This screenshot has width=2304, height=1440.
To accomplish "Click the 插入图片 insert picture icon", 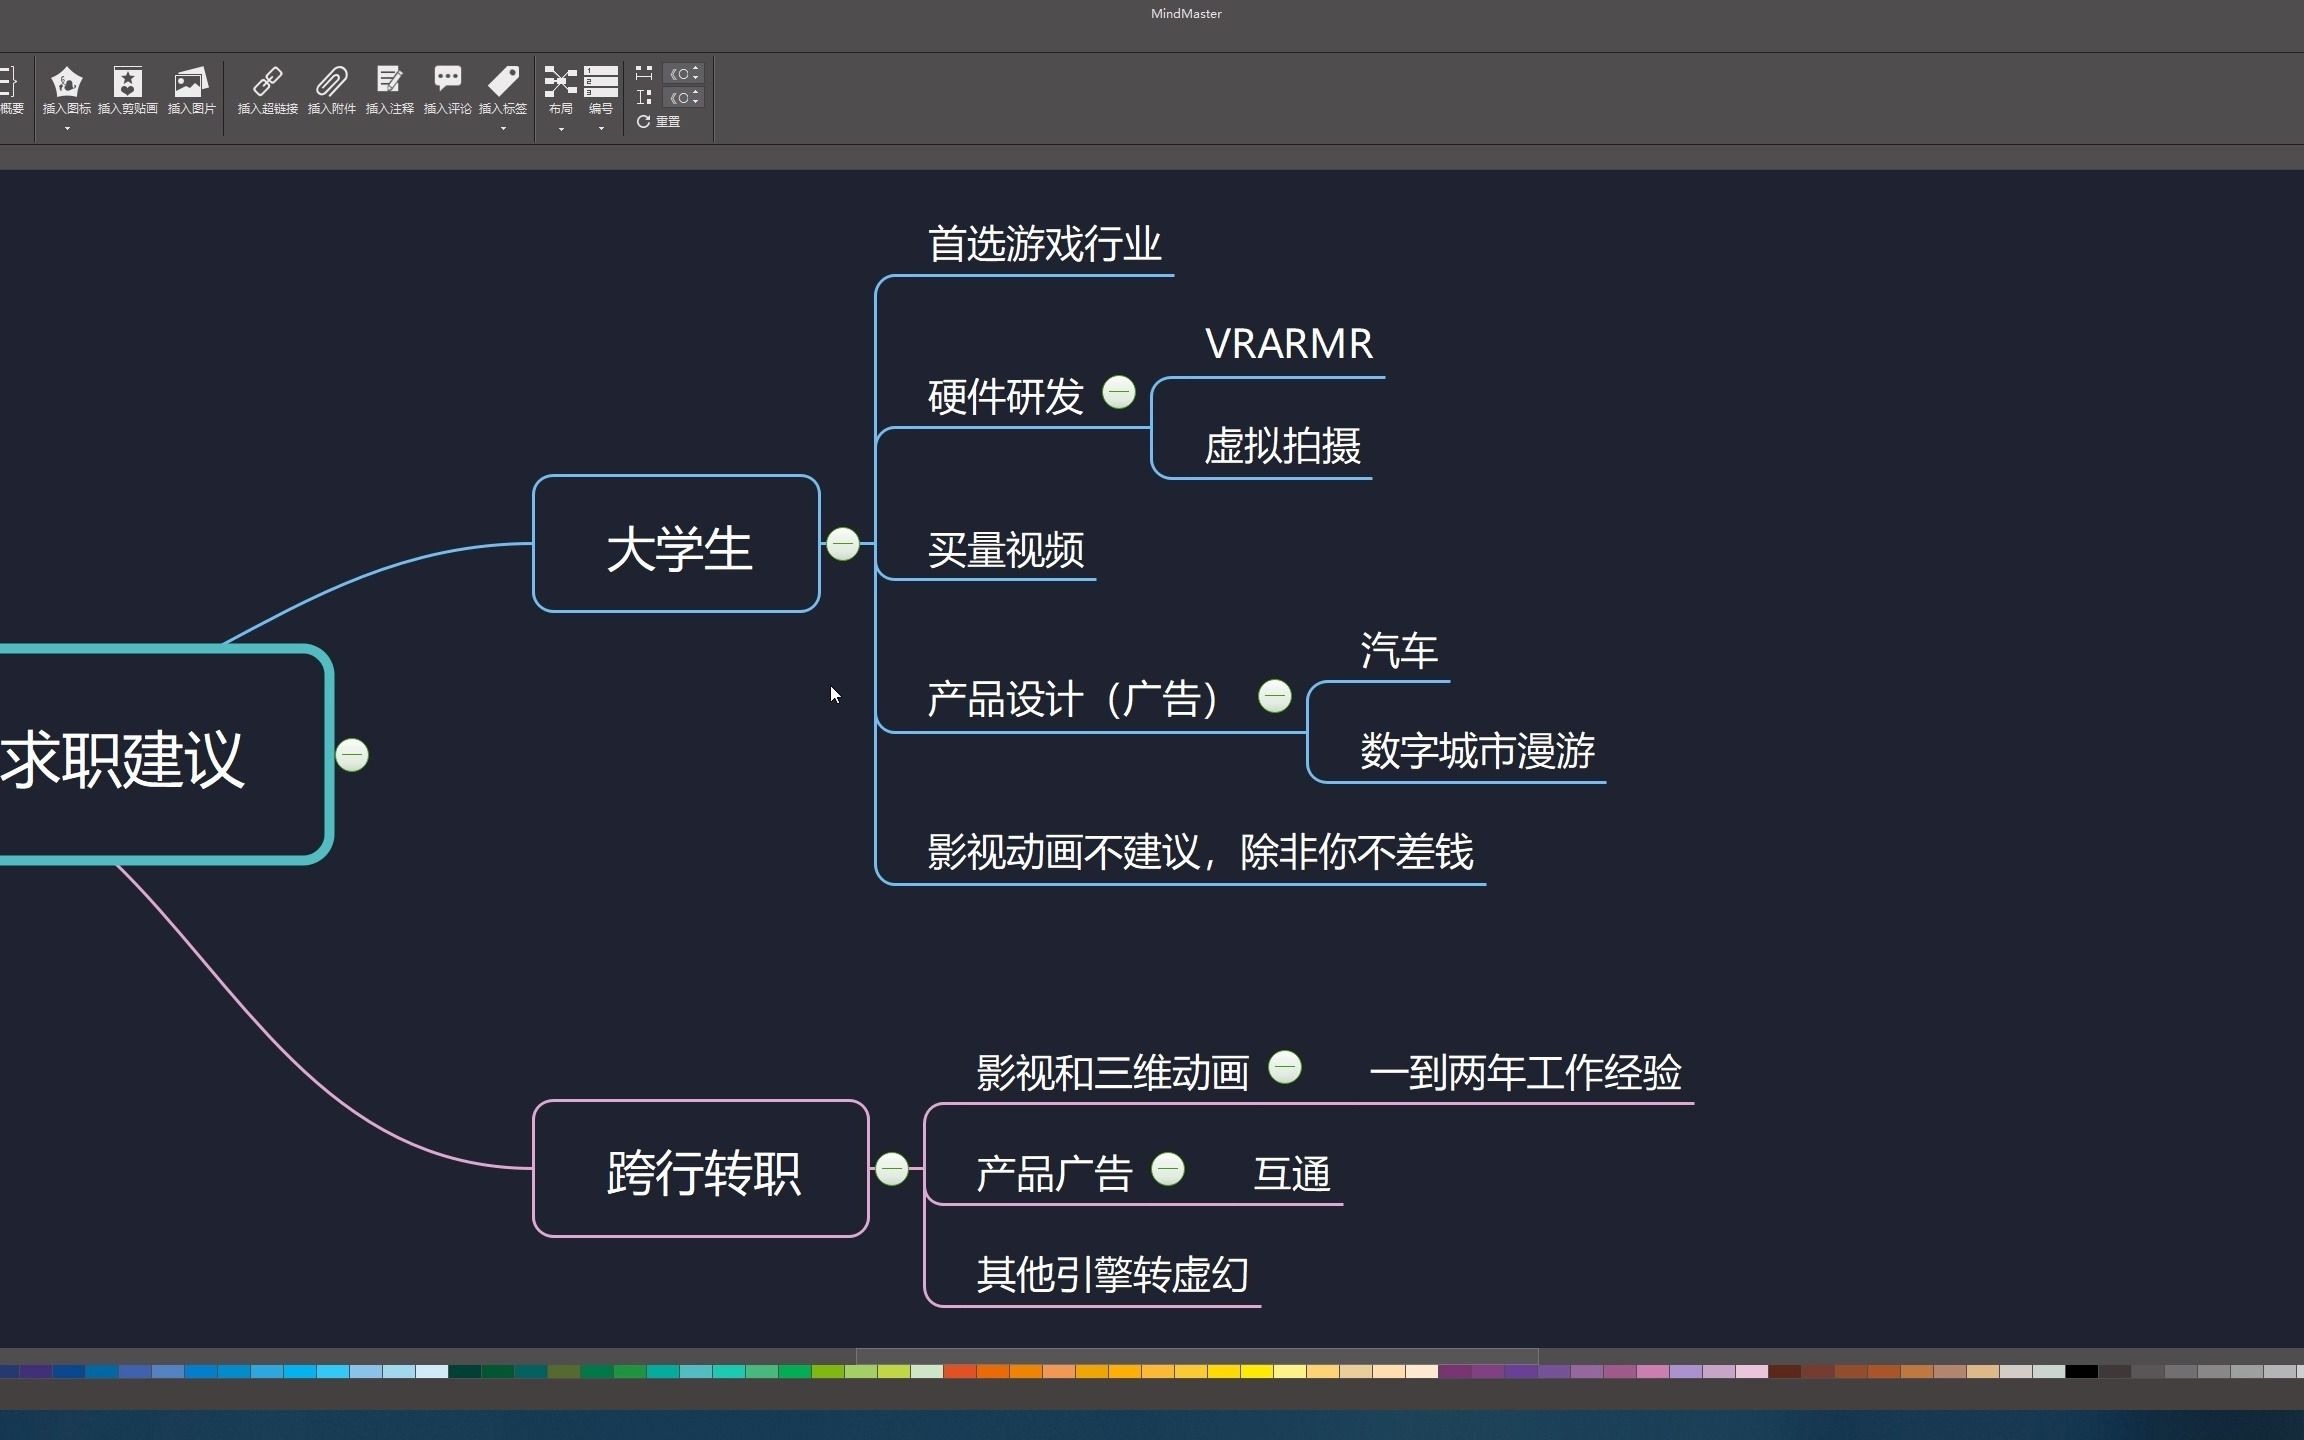I will pos(191,90).
